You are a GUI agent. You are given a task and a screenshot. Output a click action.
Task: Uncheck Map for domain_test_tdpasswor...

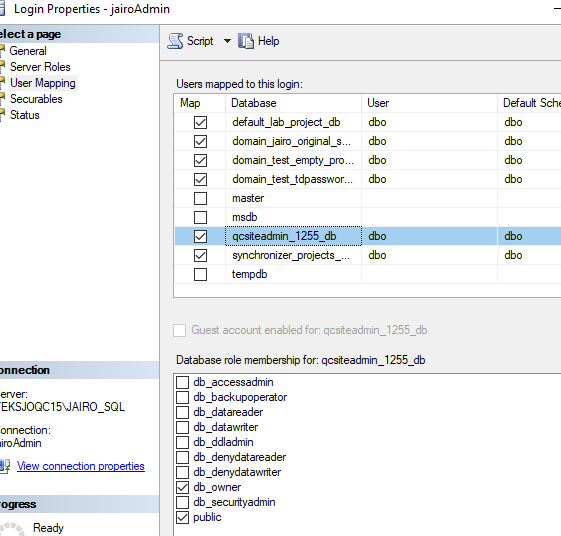200,179
